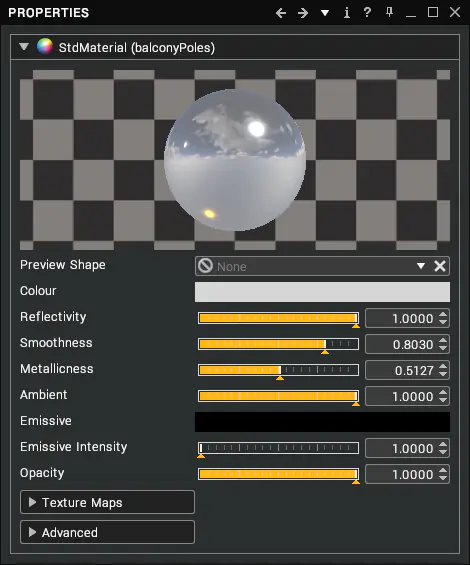Clear Preview Shape with the X icon
The image size is (470, 565).
pos(440,266)
